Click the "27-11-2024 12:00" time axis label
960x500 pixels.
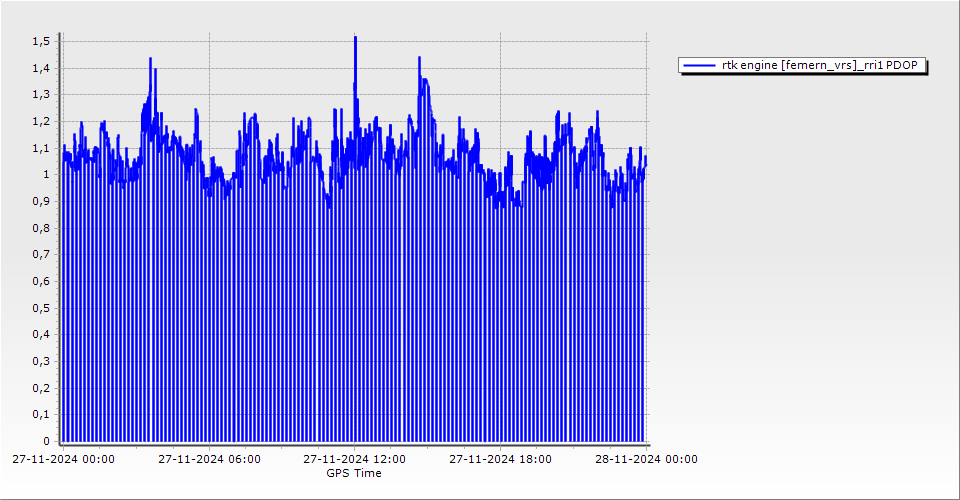coord(354,460)
